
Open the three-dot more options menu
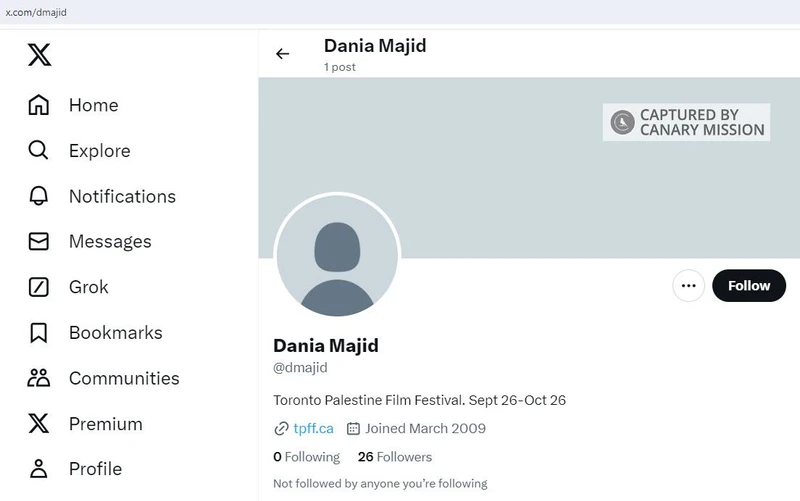(x=688, y=285)
